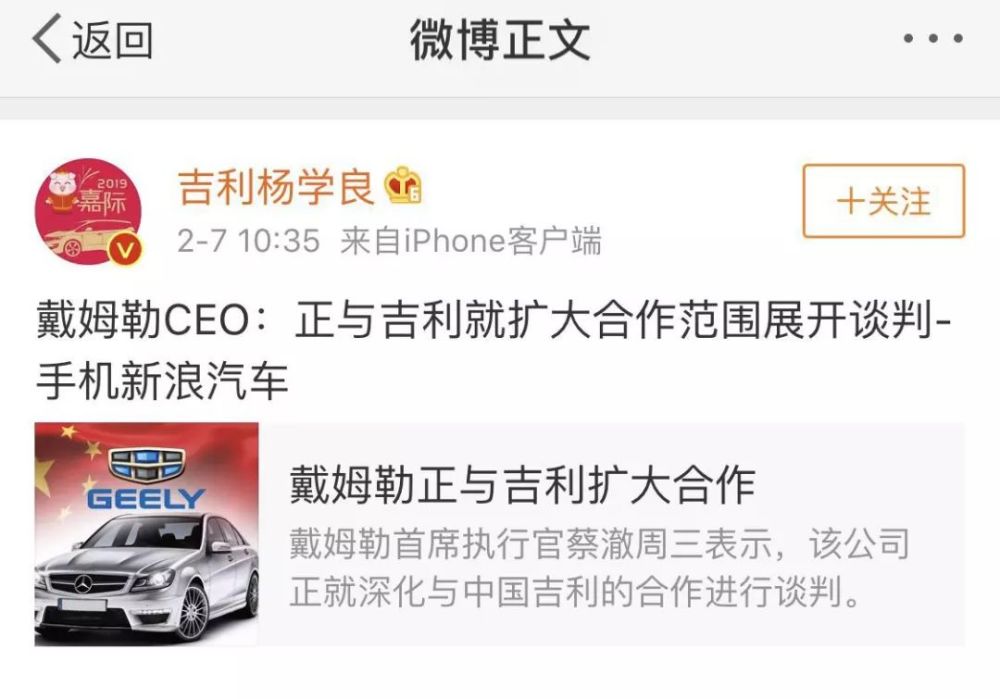Tap the article summary about 蔡澈
Screen dimensions: 1000x699
click(599, 568)
